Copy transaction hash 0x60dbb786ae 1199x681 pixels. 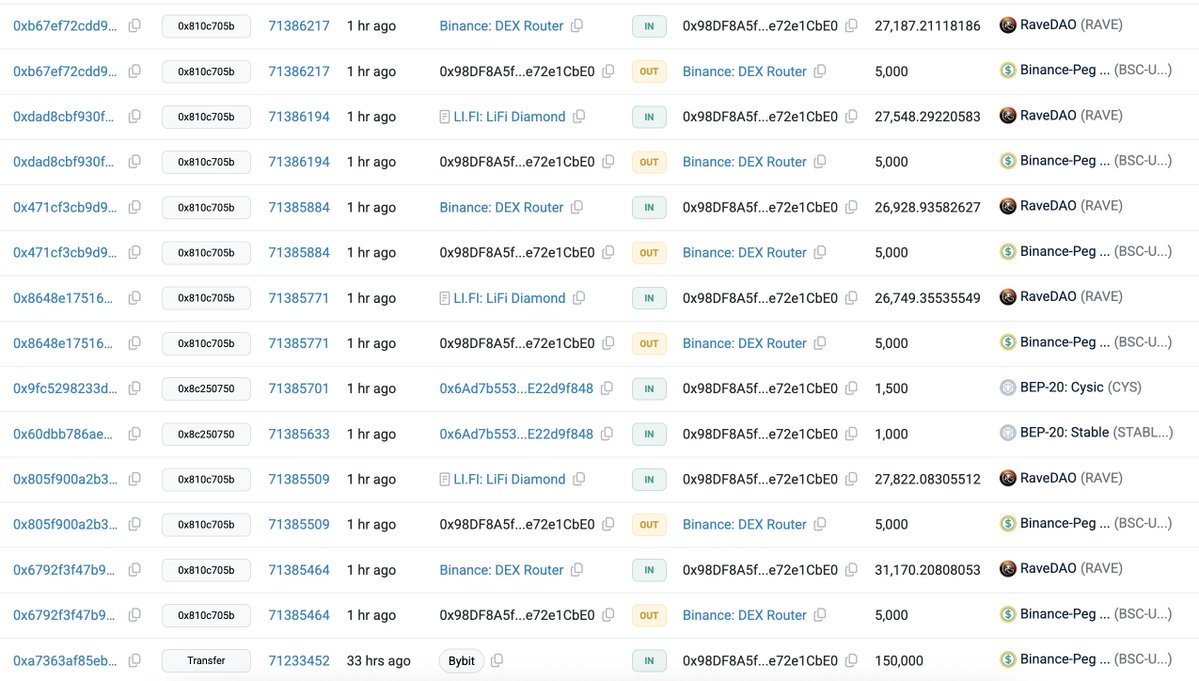point(135,434)
